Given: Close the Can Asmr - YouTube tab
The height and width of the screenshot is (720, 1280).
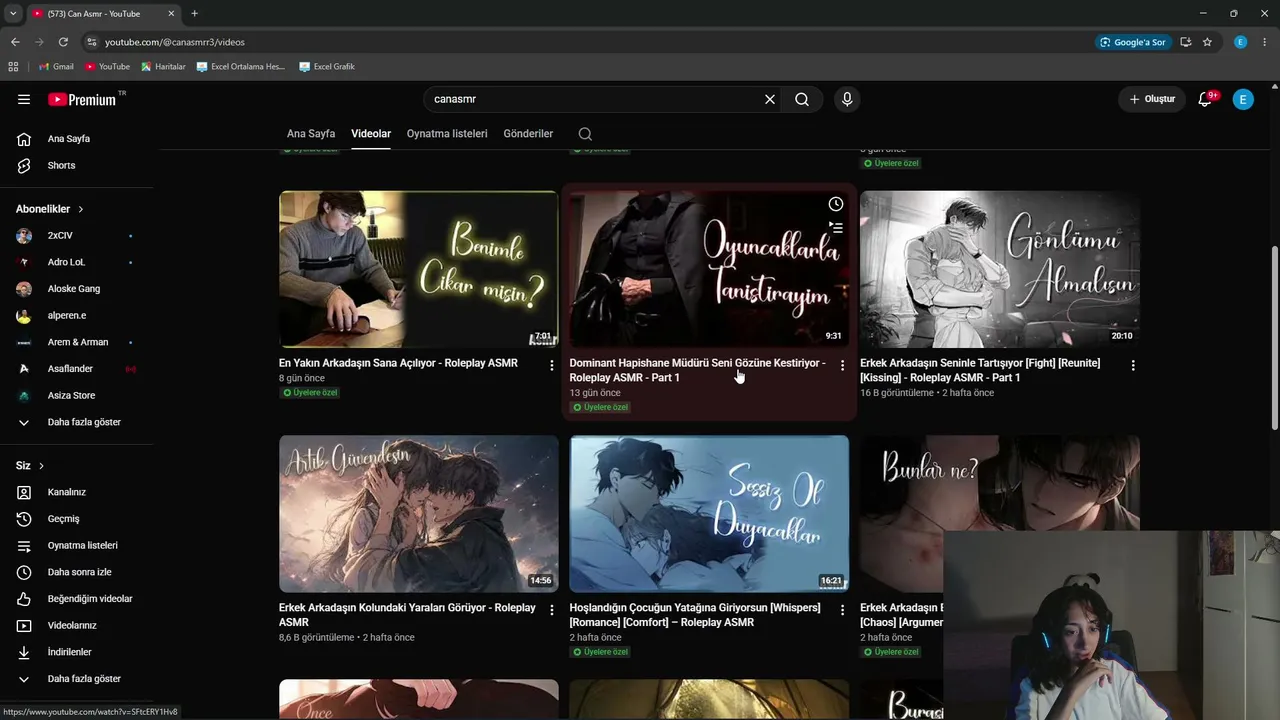Looking at the screenshot, I should click(x=171, y=13).
